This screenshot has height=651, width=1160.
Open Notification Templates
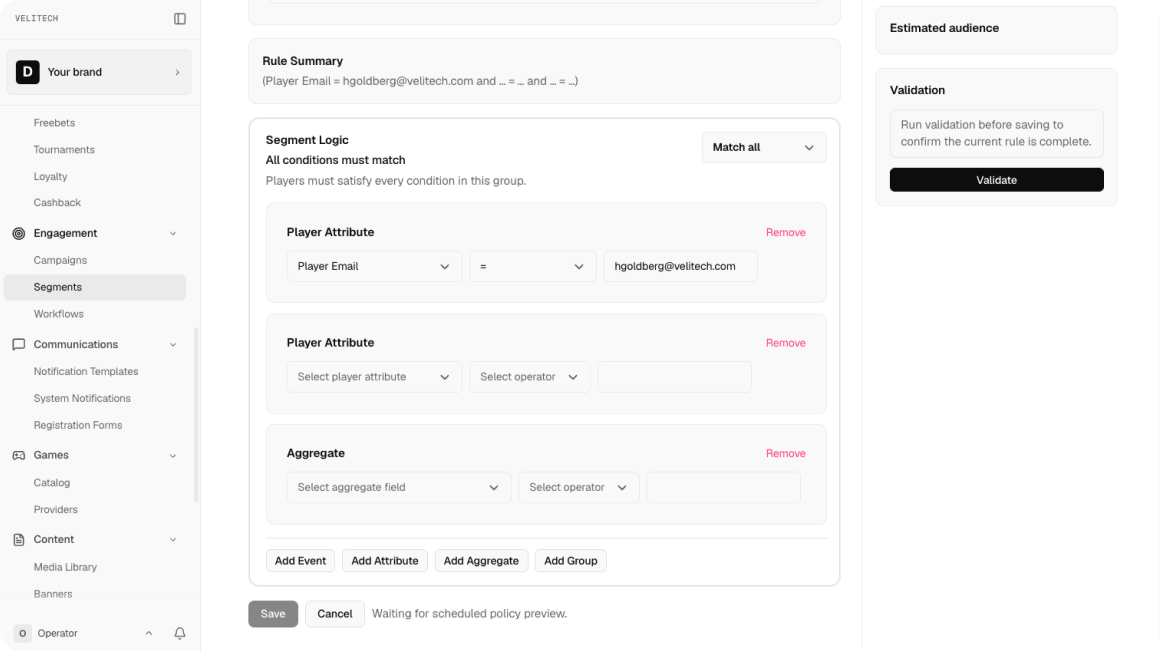tap(86, 371)
